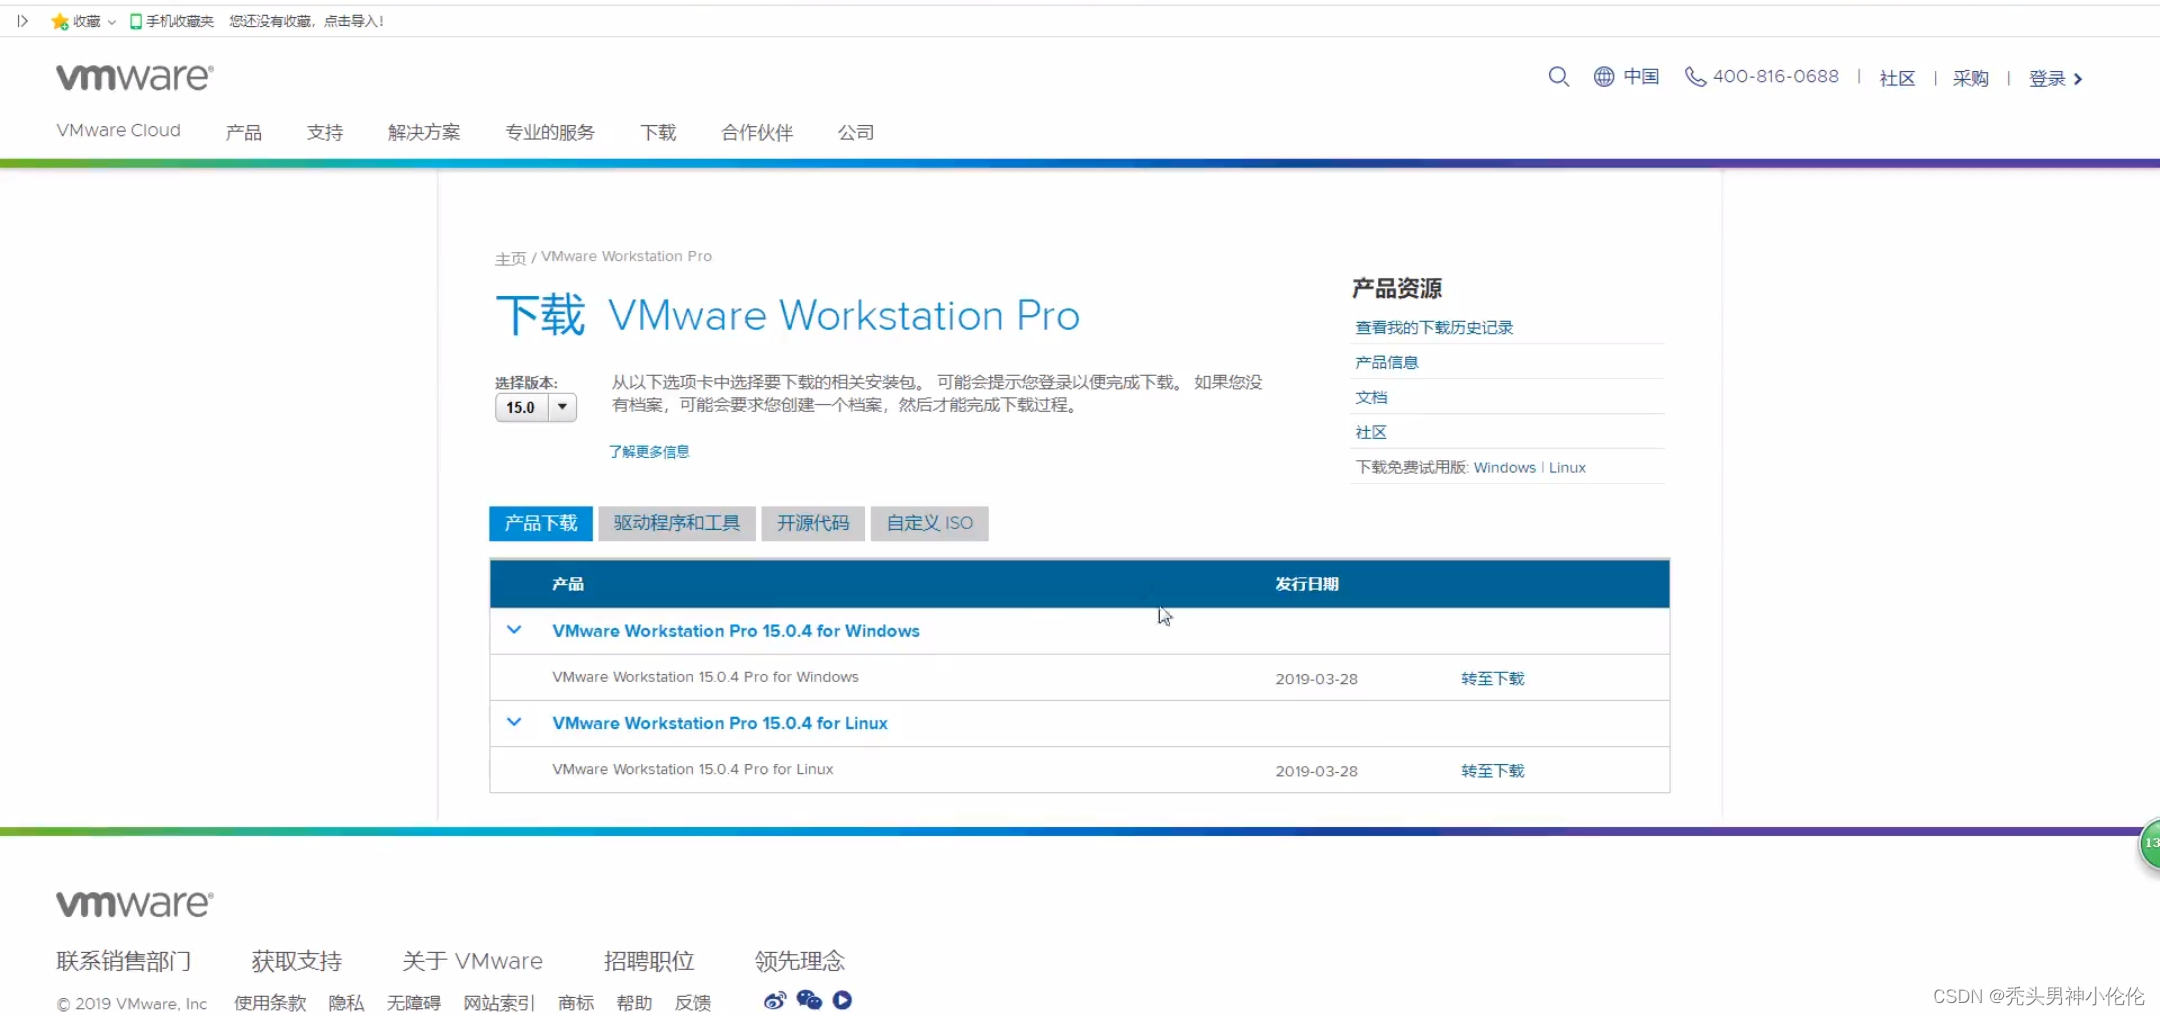Open the 专业的服务 navigation menu

(x=550, y=132)
